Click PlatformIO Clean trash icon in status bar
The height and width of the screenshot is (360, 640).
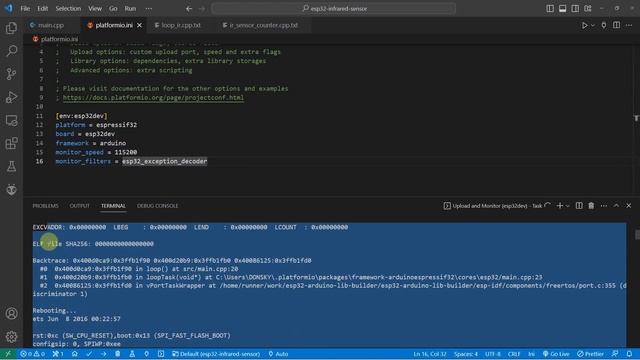pyautogui.click(x=118, y=354)
